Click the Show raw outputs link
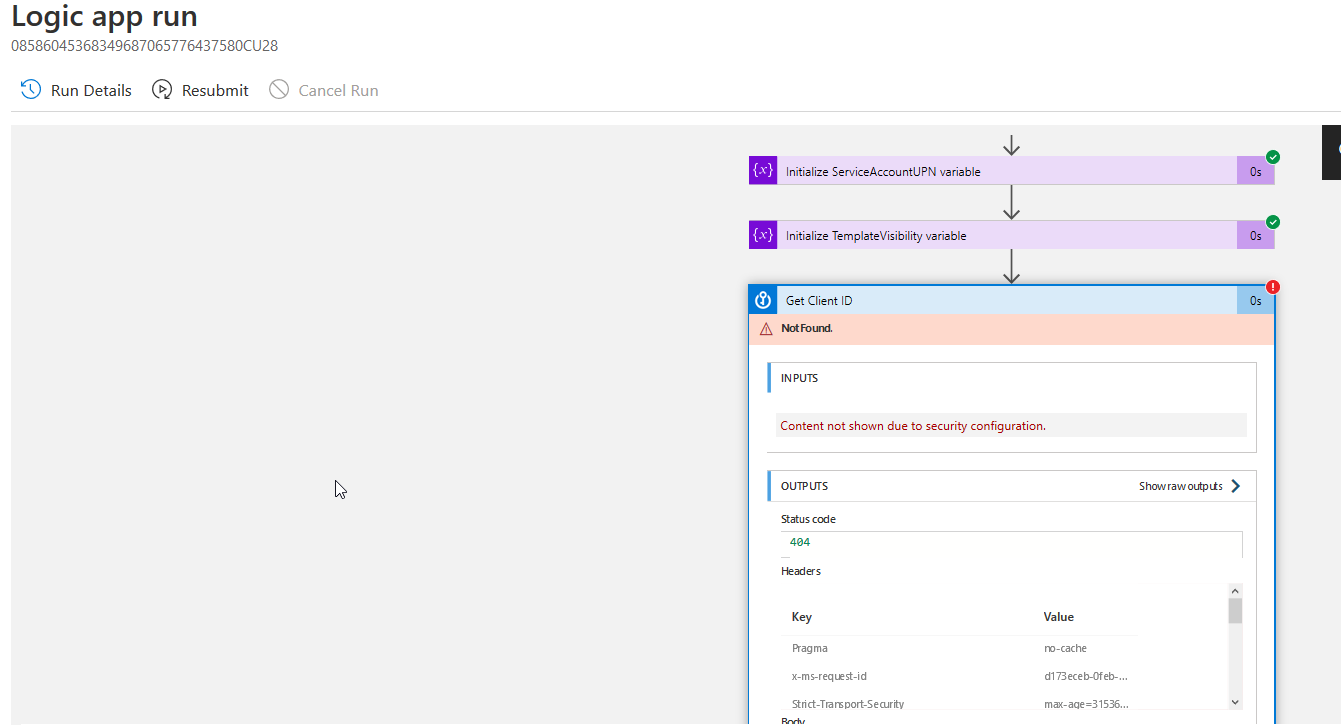The height and width of the screenshot is (725, 1341). point(1180,485)
